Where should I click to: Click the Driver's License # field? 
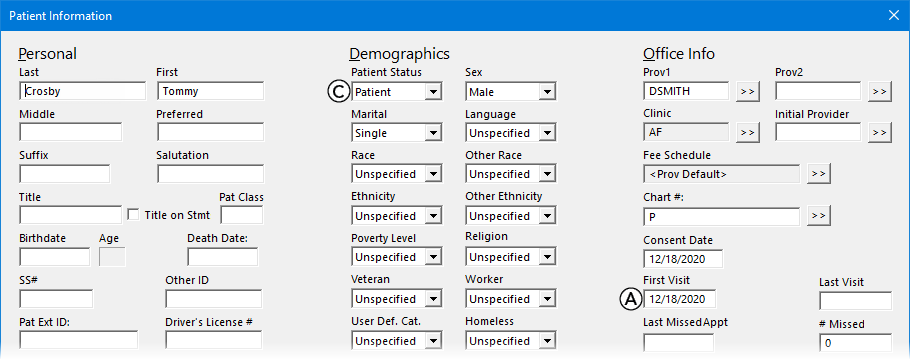tap(214, 340)
